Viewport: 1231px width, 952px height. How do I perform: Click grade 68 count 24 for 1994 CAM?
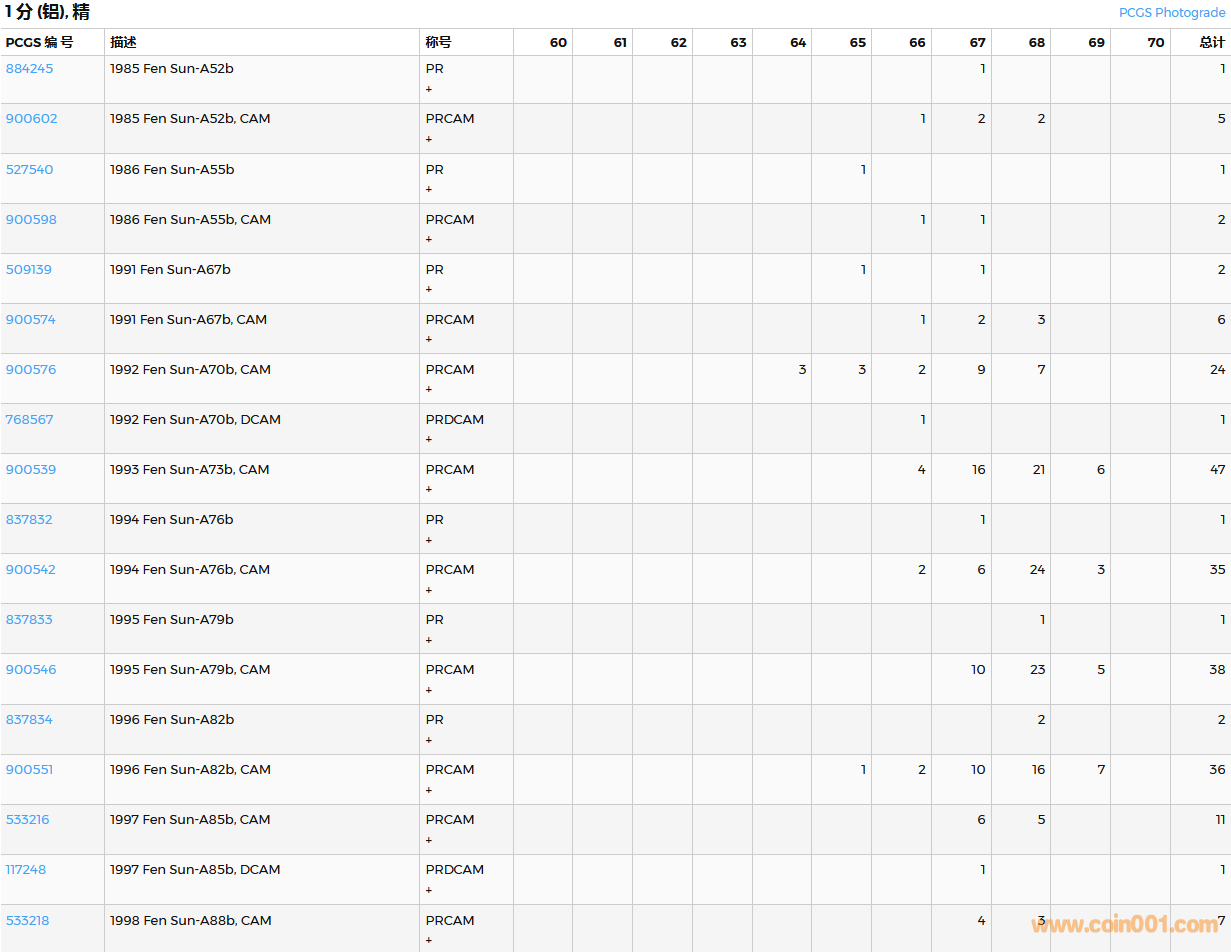pyautogui.click(x=1037, y=569)
